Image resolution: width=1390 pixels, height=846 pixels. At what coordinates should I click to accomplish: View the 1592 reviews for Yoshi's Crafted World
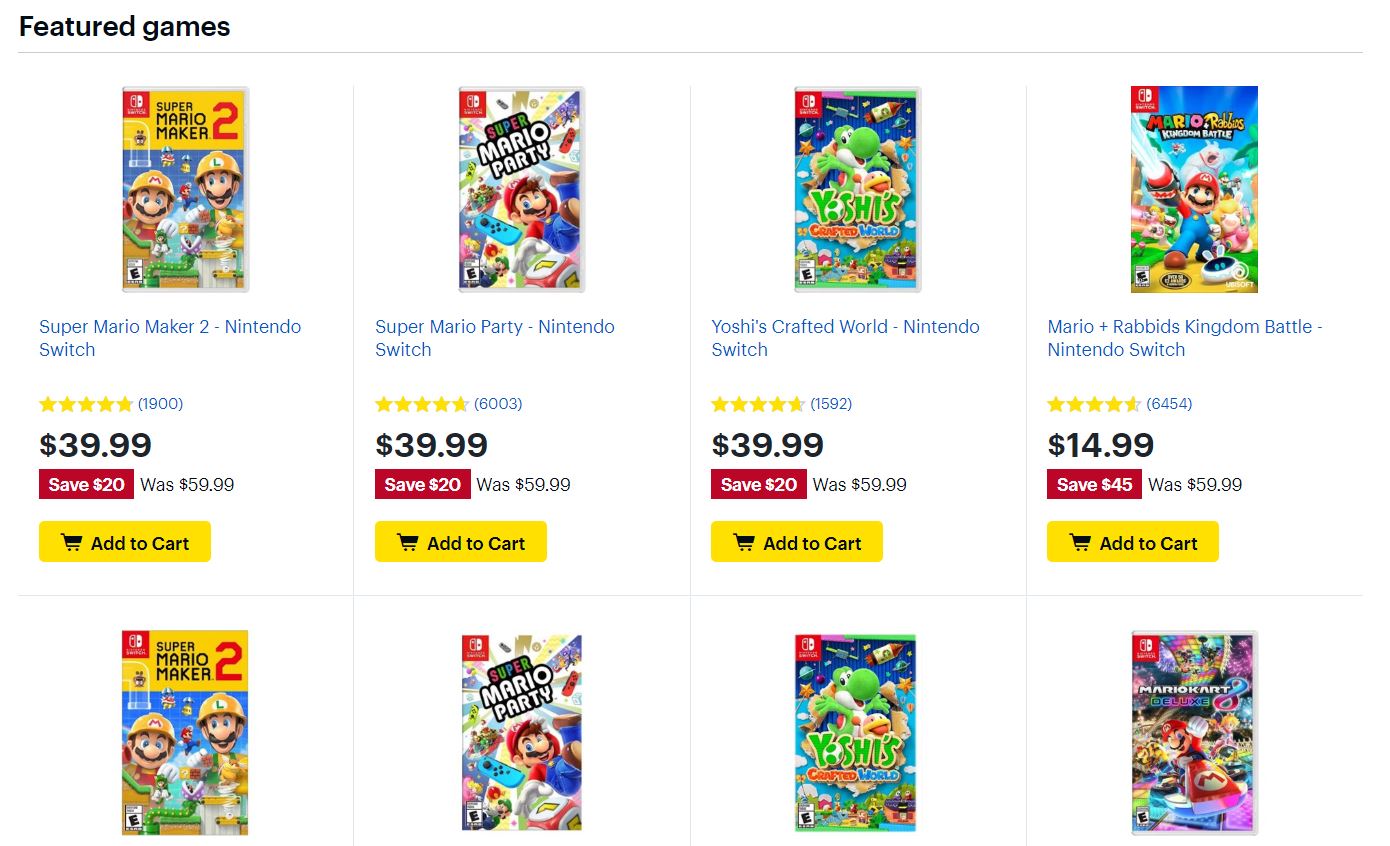click(x=831, y=404)
